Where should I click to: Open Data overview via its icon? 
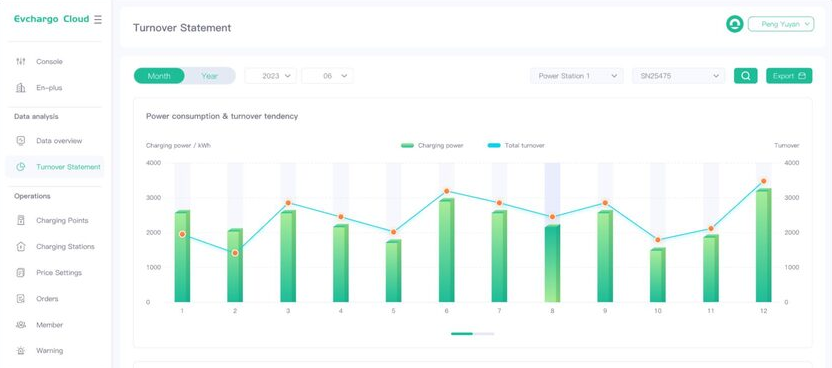pyautogui.click(x=21, y=141)
